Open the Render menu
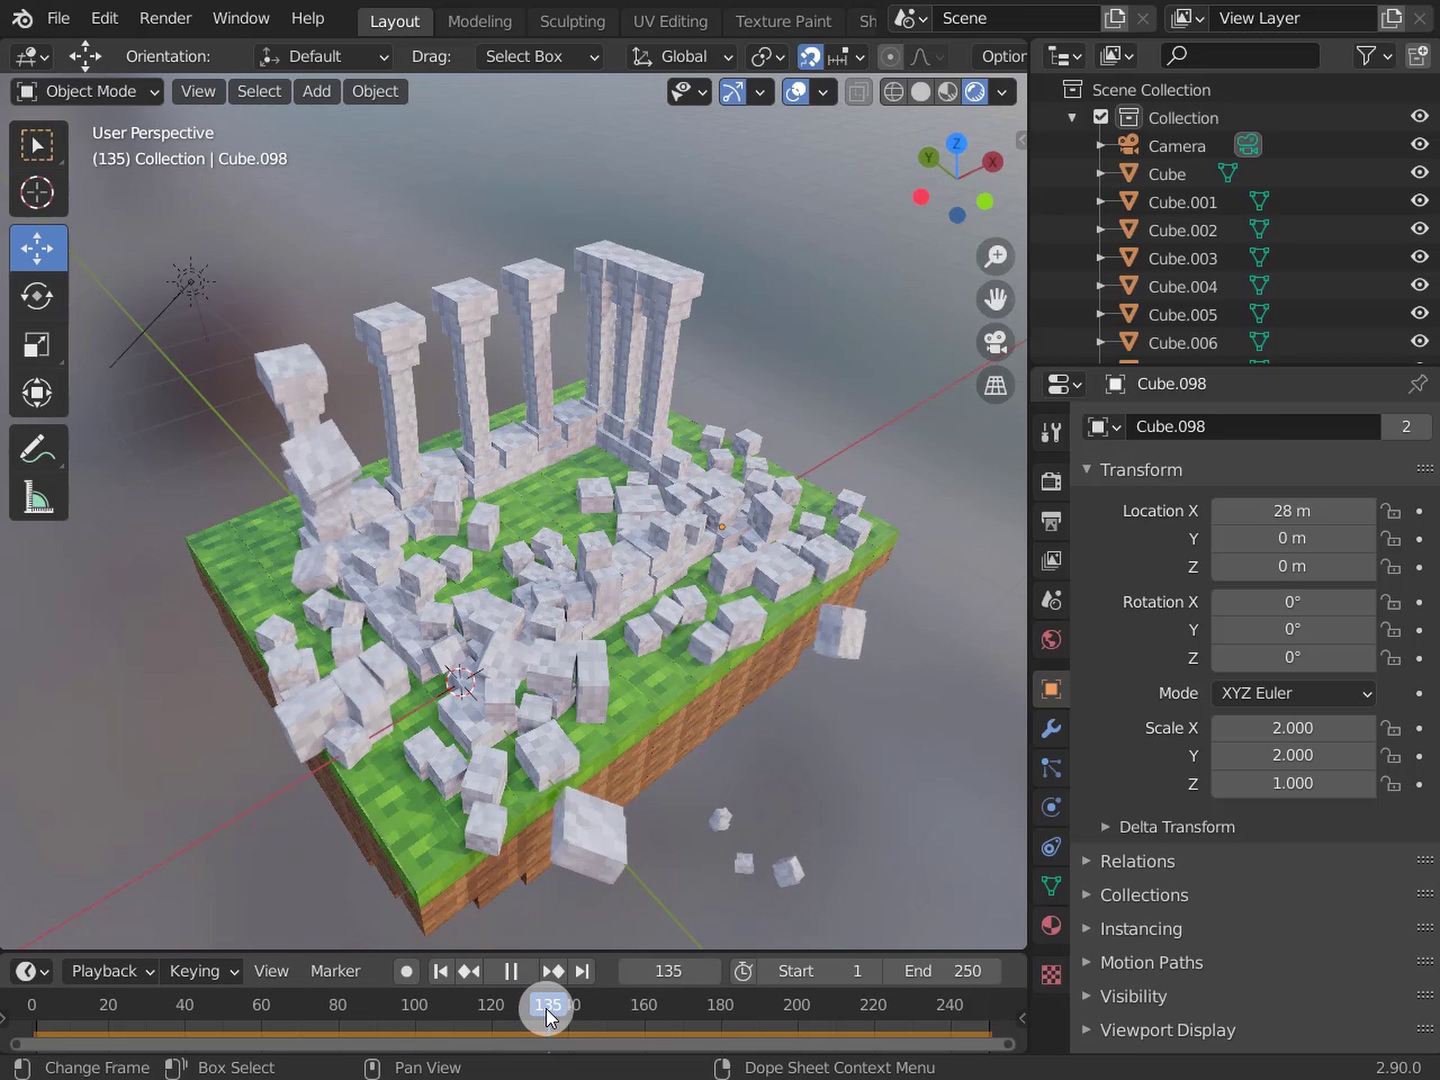This screenshot has height=1080, width=1440. coord(165,18)
